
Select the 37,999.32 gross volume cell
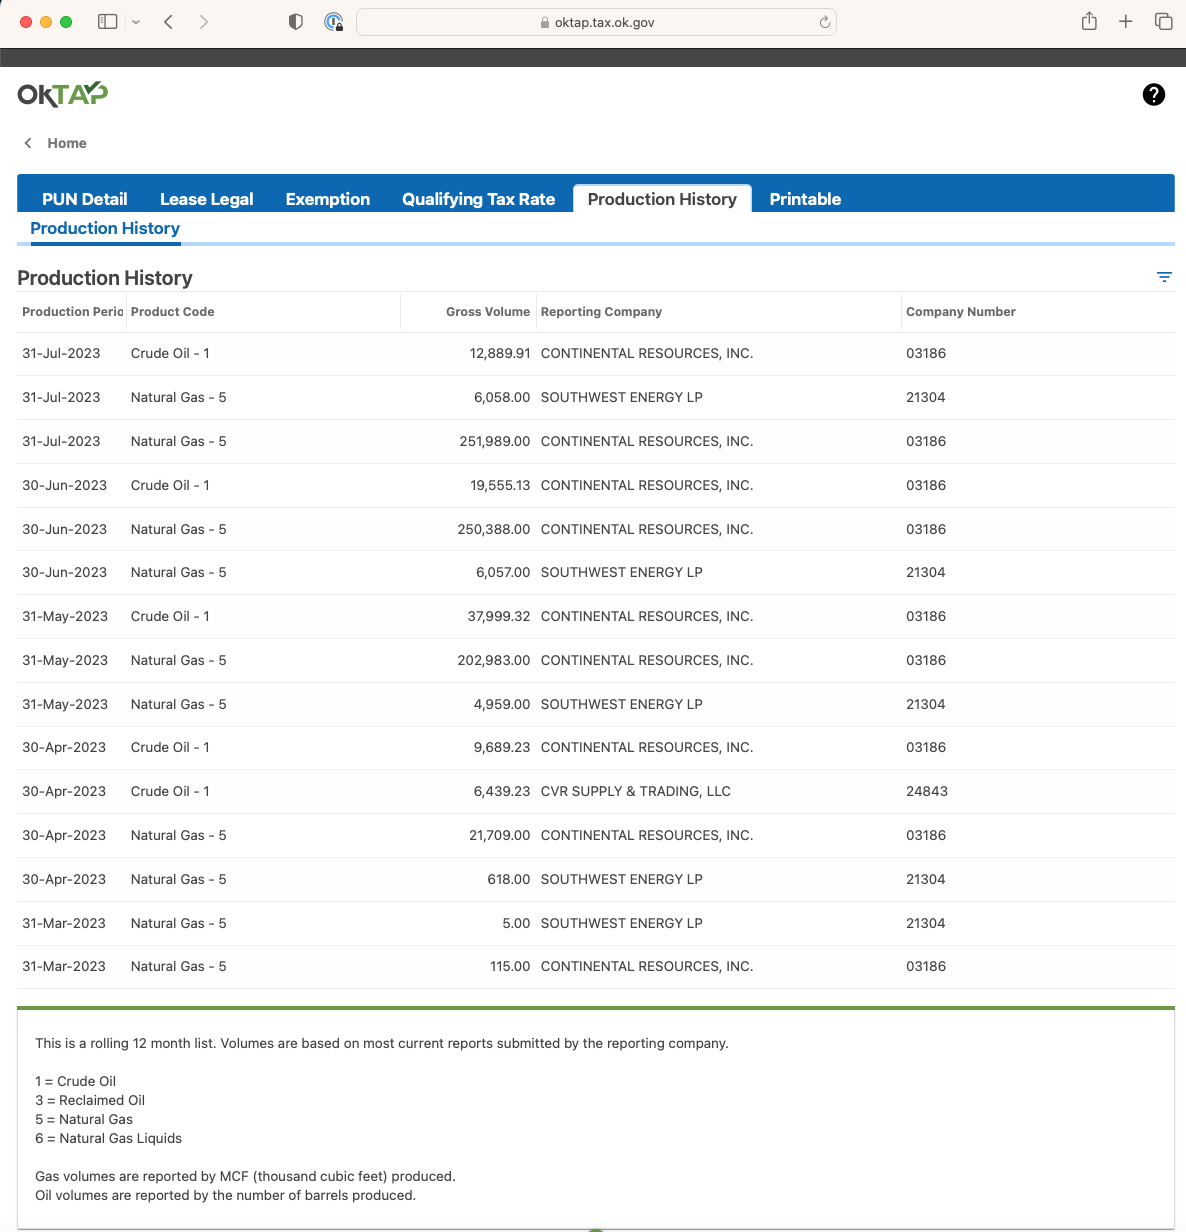(x=499, y=616)
